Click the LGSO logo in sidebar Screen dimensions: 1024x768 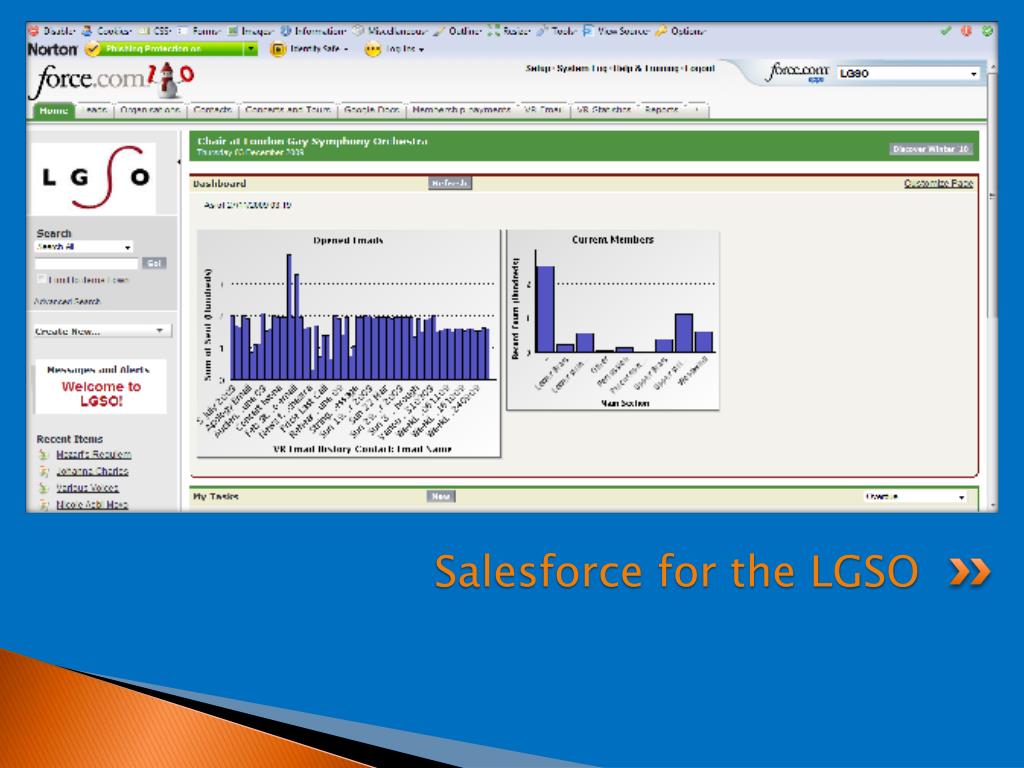(x=94, y=178)
